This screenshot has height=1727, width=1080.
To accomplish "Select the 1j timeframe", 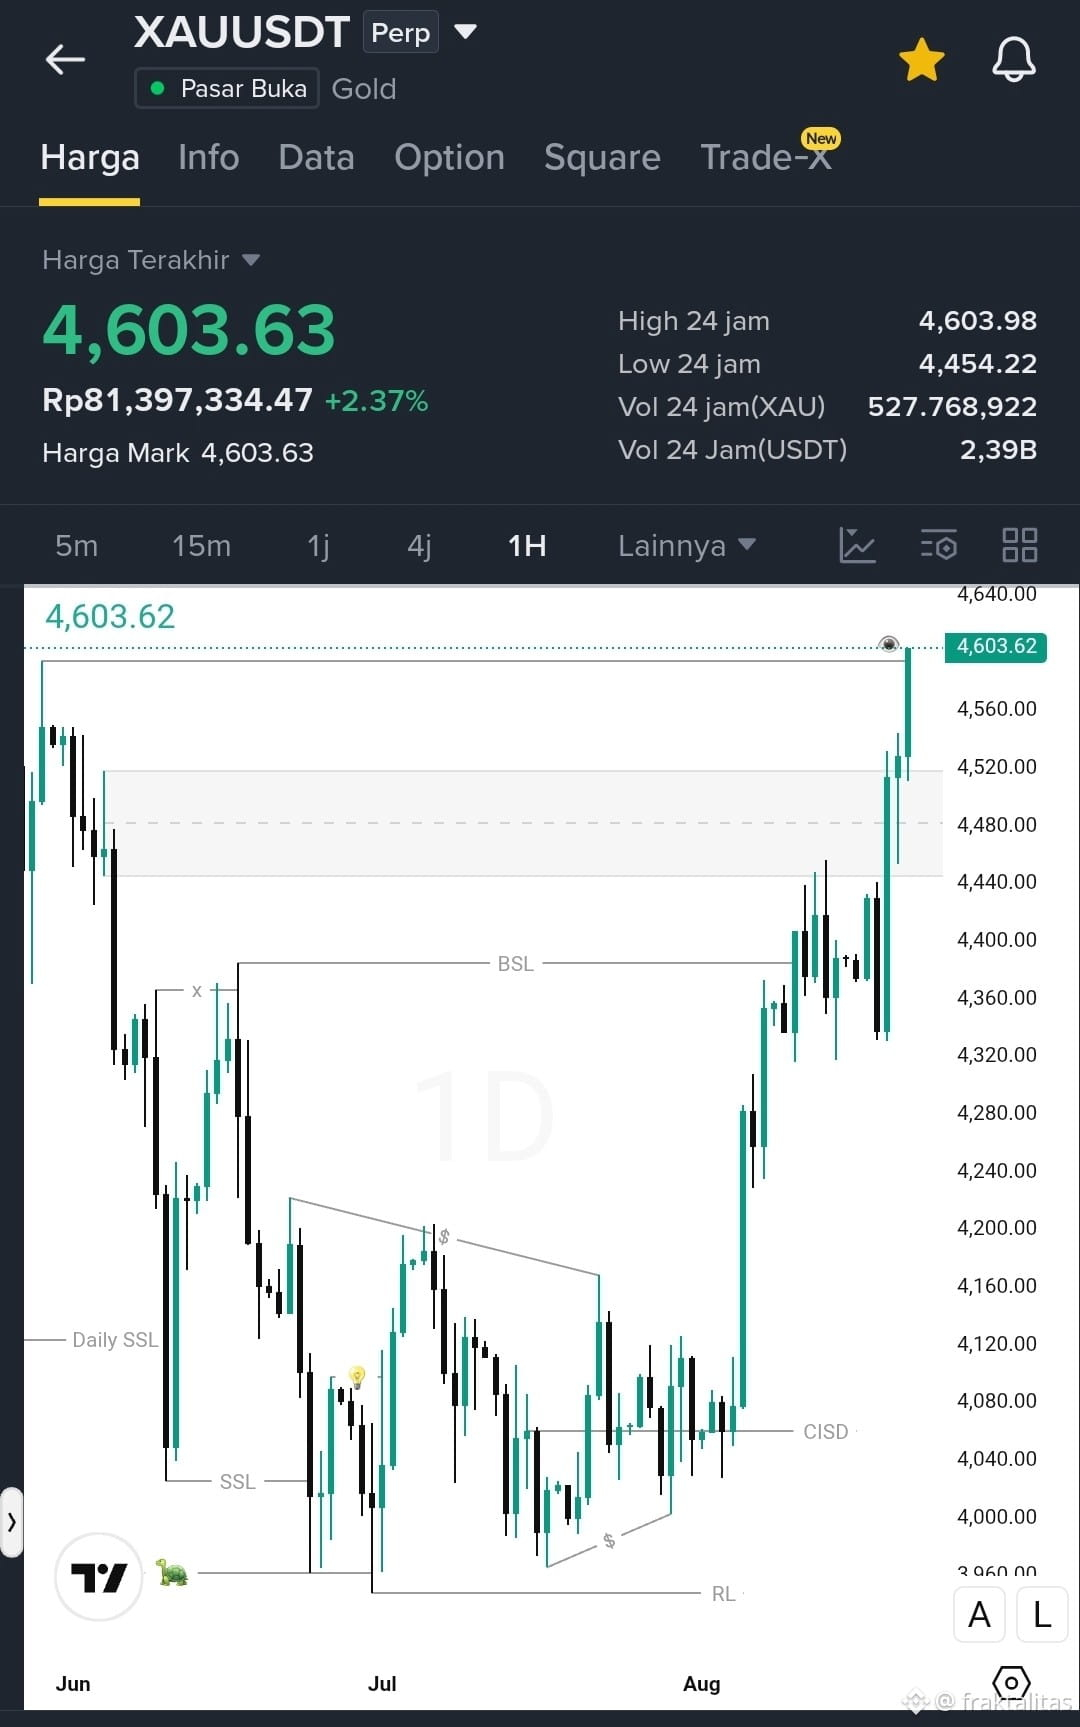I will point(318,546).
